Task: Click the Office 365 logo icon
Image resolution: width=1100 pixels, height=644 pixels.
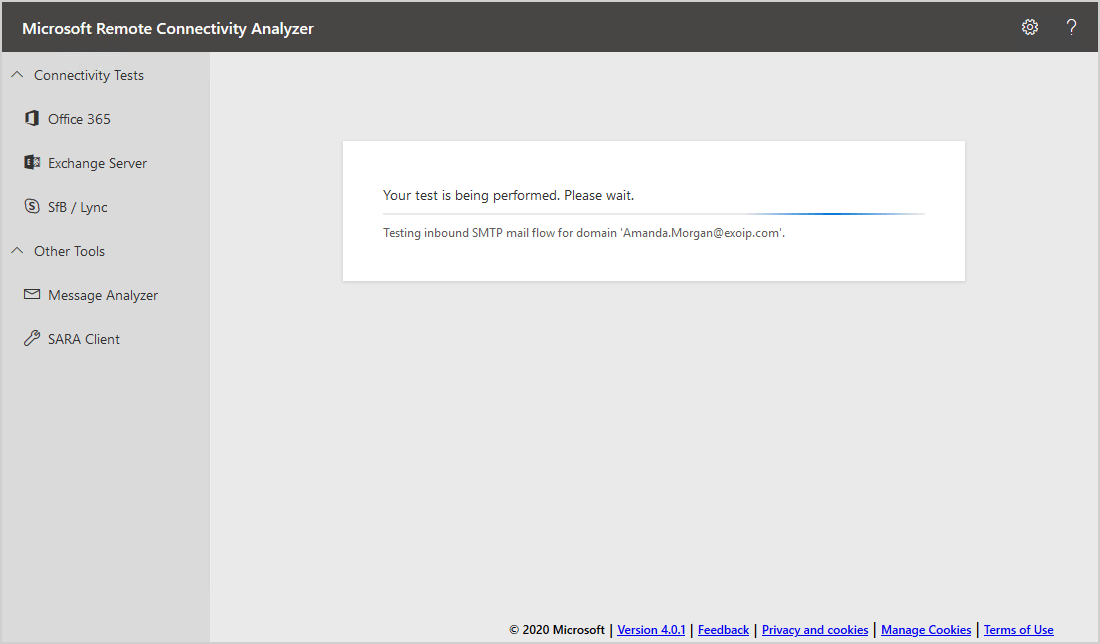Action: (32, 119)
